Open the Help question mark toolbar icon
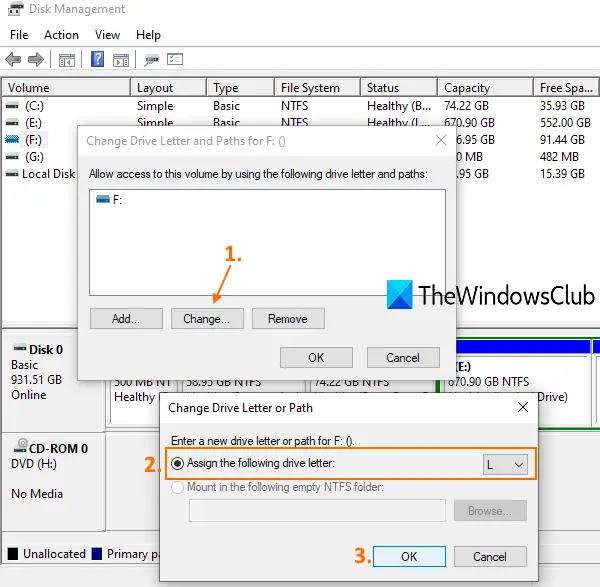Viewport: 600px width, 587px height. (x=97, y=59)
